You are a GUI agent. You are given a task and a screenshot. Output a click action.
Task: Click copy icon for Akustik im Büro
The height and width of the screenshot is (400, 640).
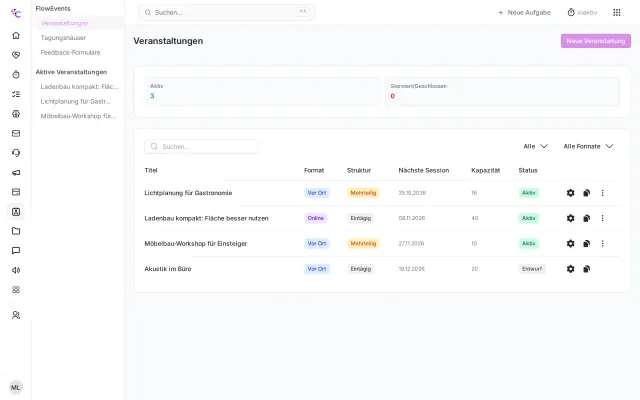[x=587, y=269]
